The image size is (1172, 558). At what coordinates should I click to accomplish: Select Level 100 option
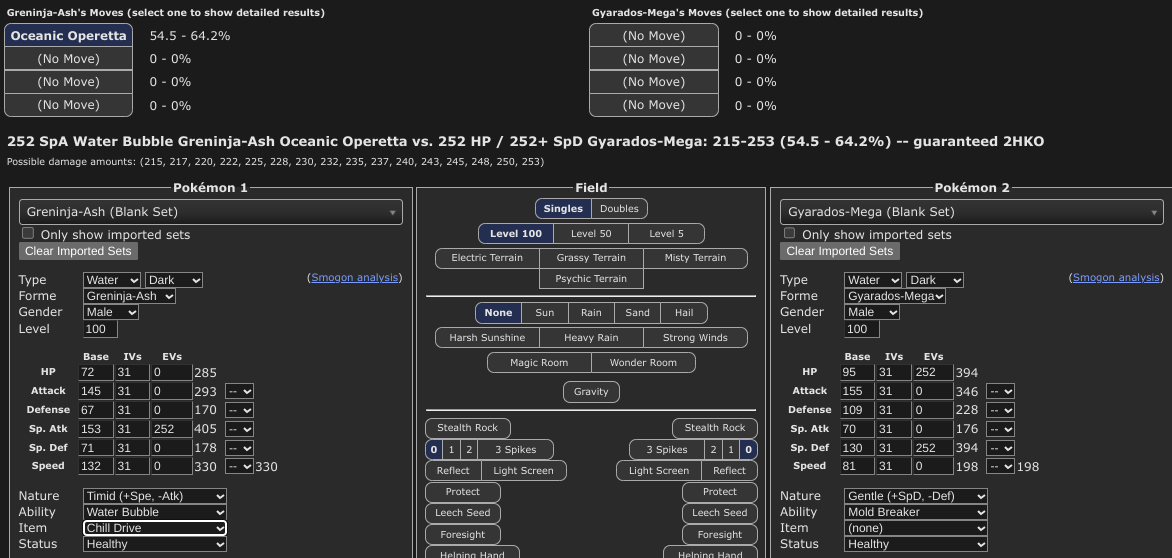(x=516, y=234)
